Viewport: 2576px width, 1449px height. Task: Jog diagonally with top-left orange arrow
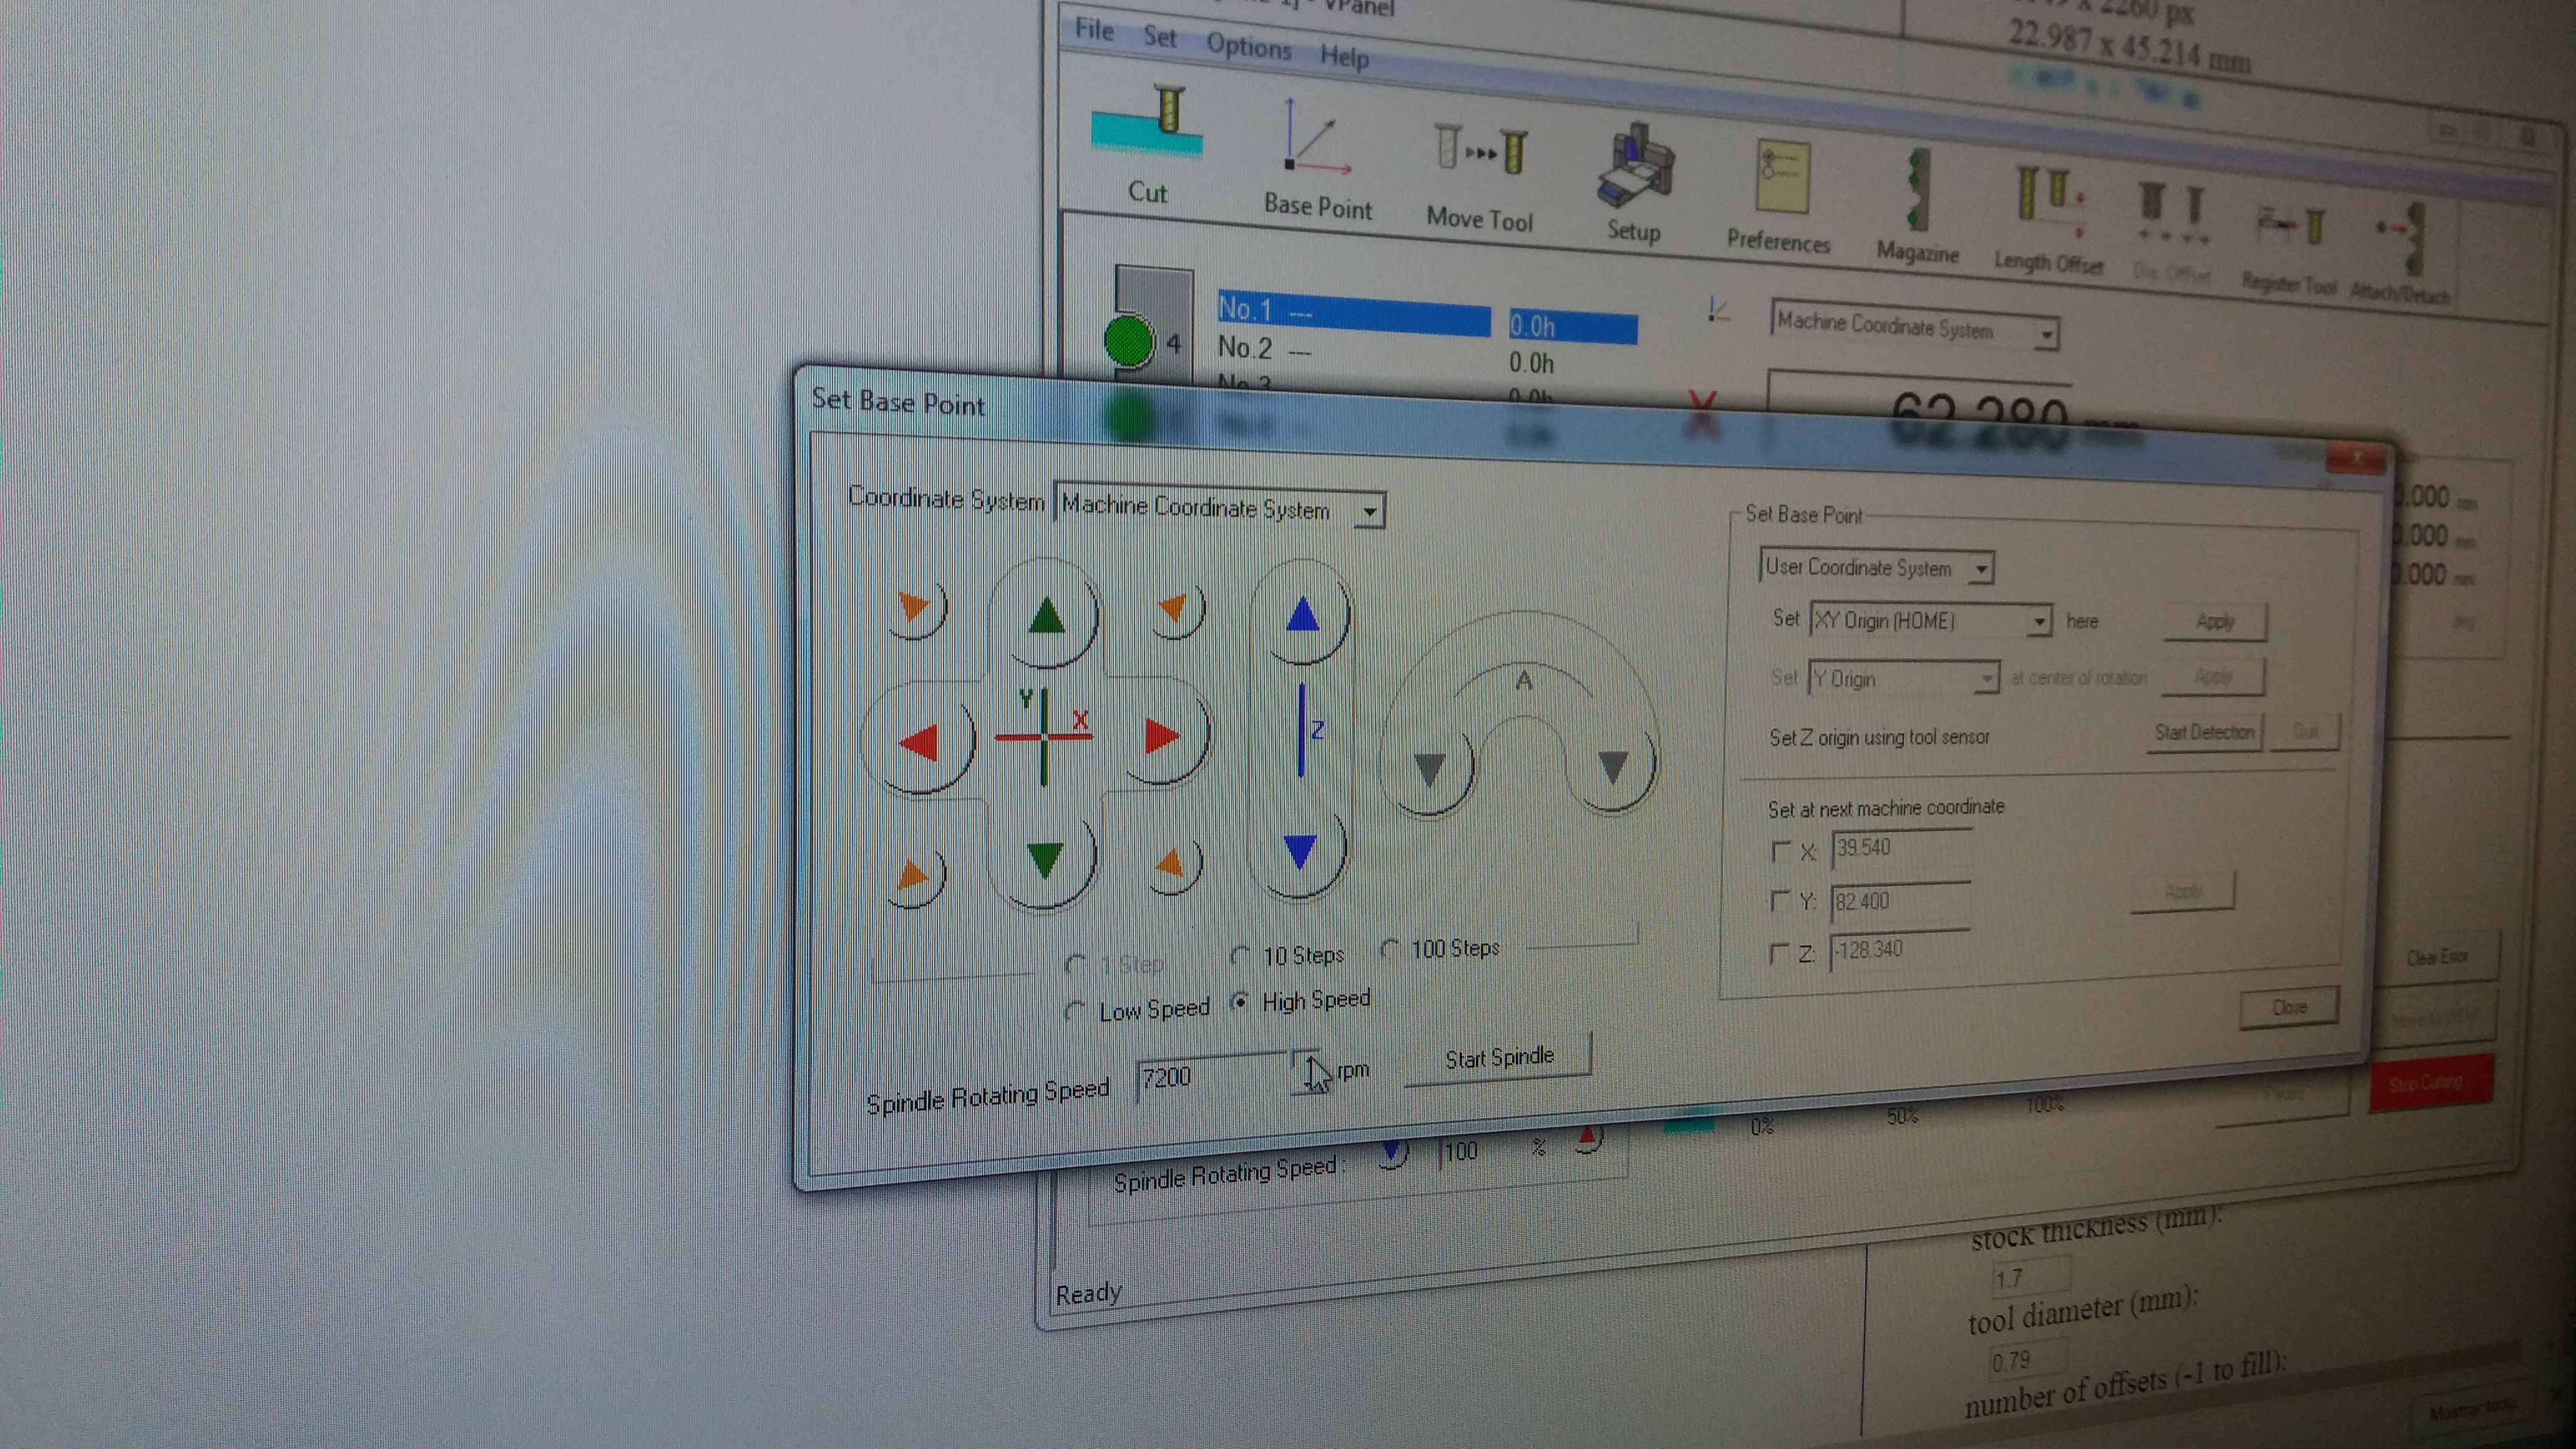(914, 606)
